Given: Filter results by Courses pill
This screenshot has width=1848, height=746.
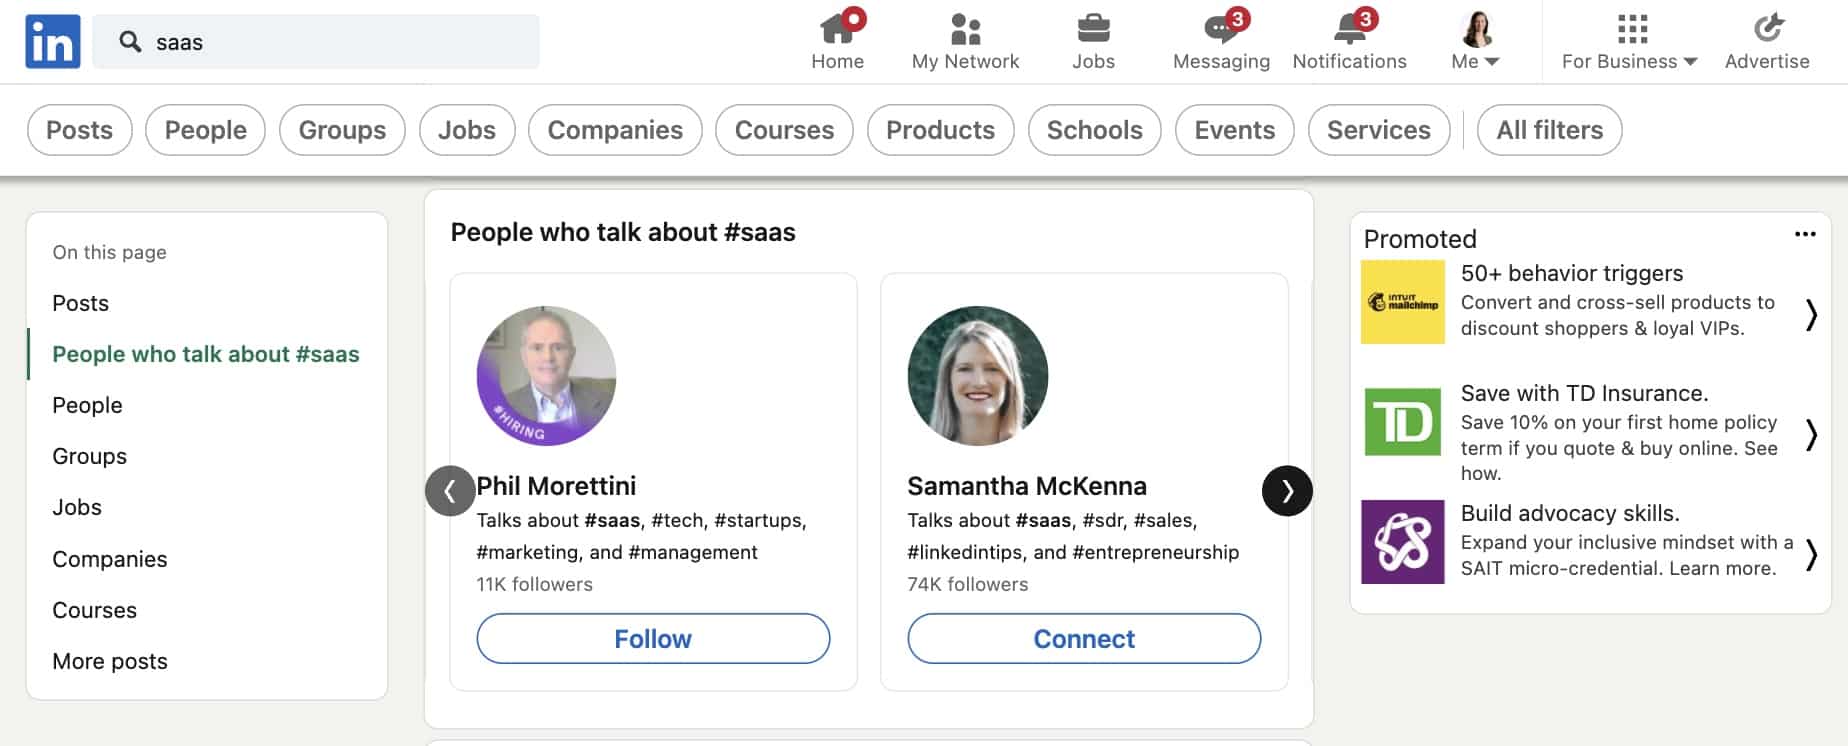Looking at the screenshot, I should point(784,130).
